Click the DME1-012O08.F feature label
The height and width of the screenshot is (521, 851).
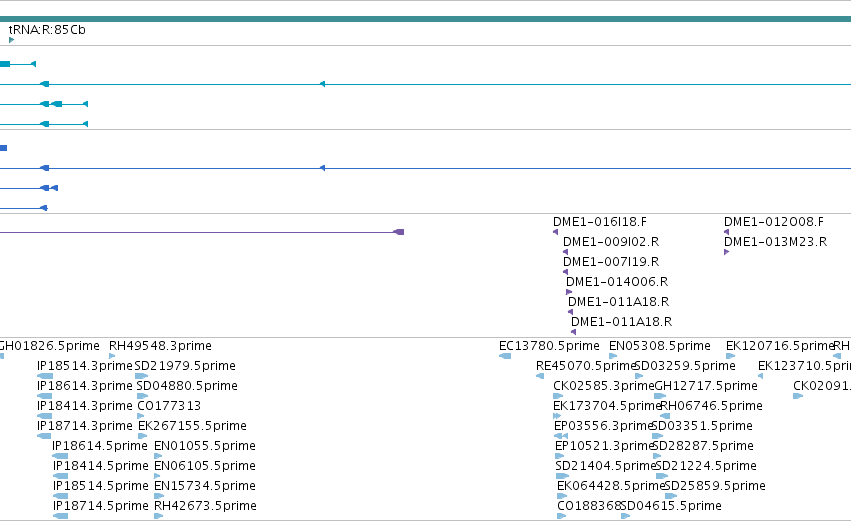pos(773,222)
